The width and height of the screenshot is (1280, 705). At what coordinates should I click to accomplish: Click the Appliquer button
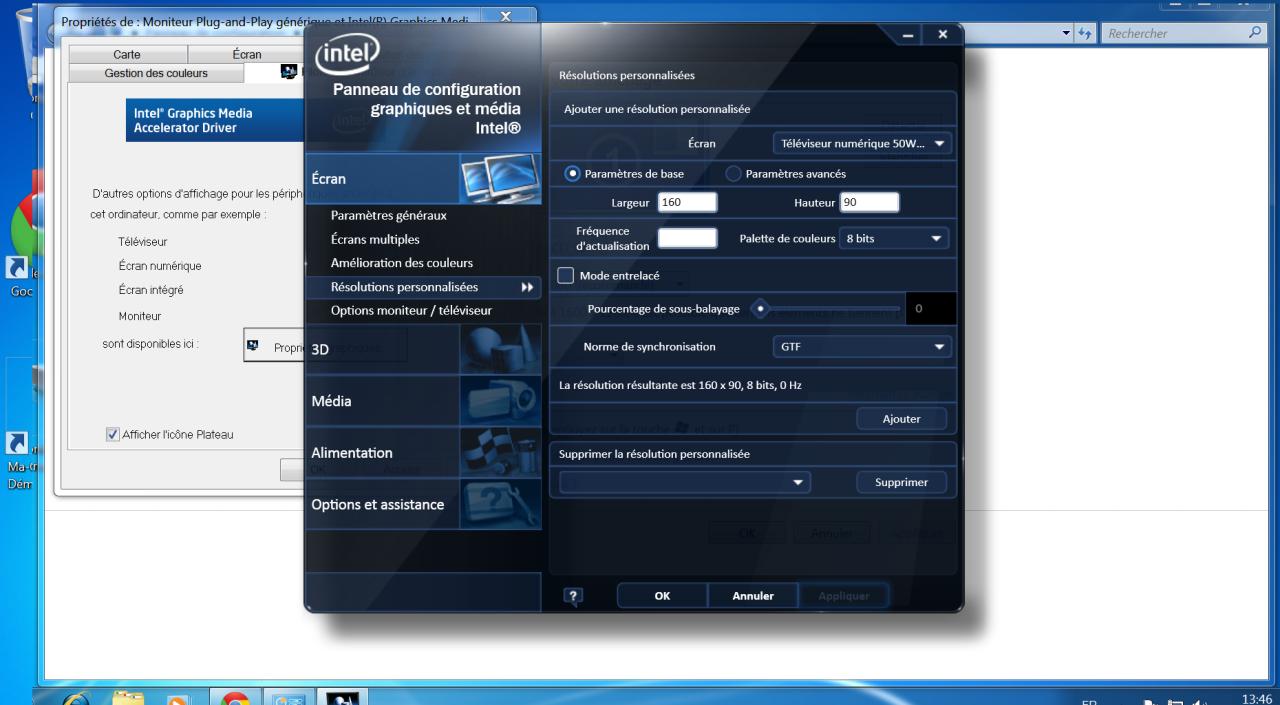coord(844,595)
